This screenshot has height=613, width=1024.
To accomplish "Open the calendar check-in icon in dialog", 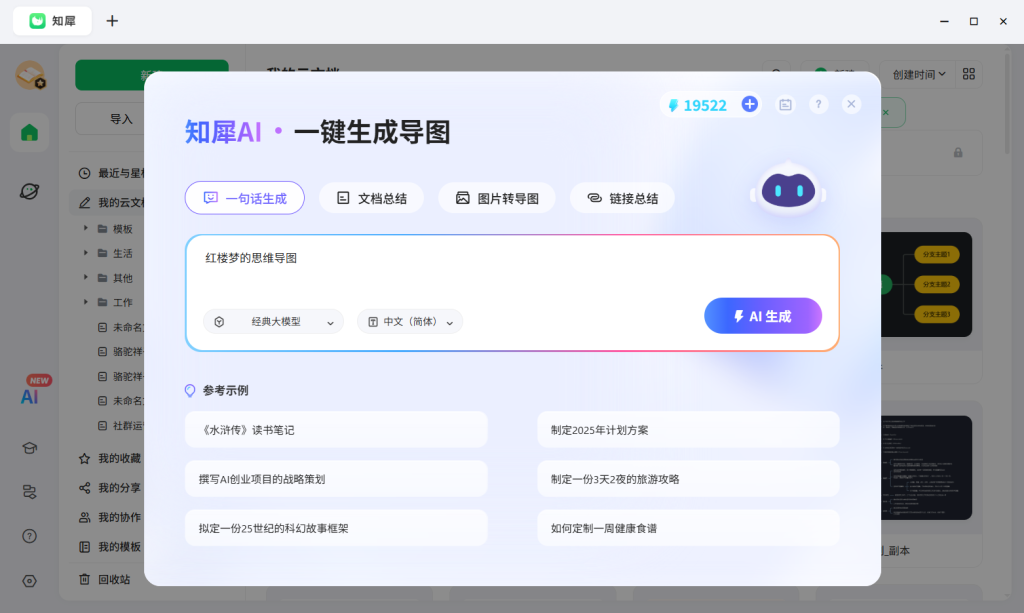I will point(786,104).
